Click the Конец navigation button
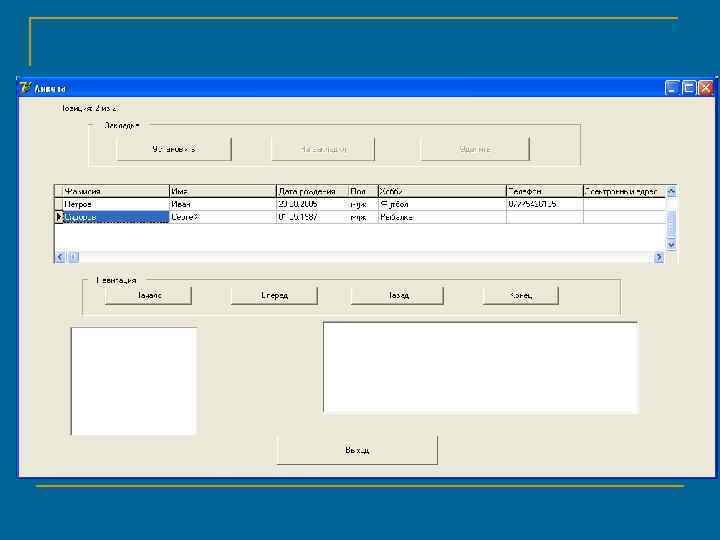The height and width of the screenshot is (540, 720). pos(521,295)
